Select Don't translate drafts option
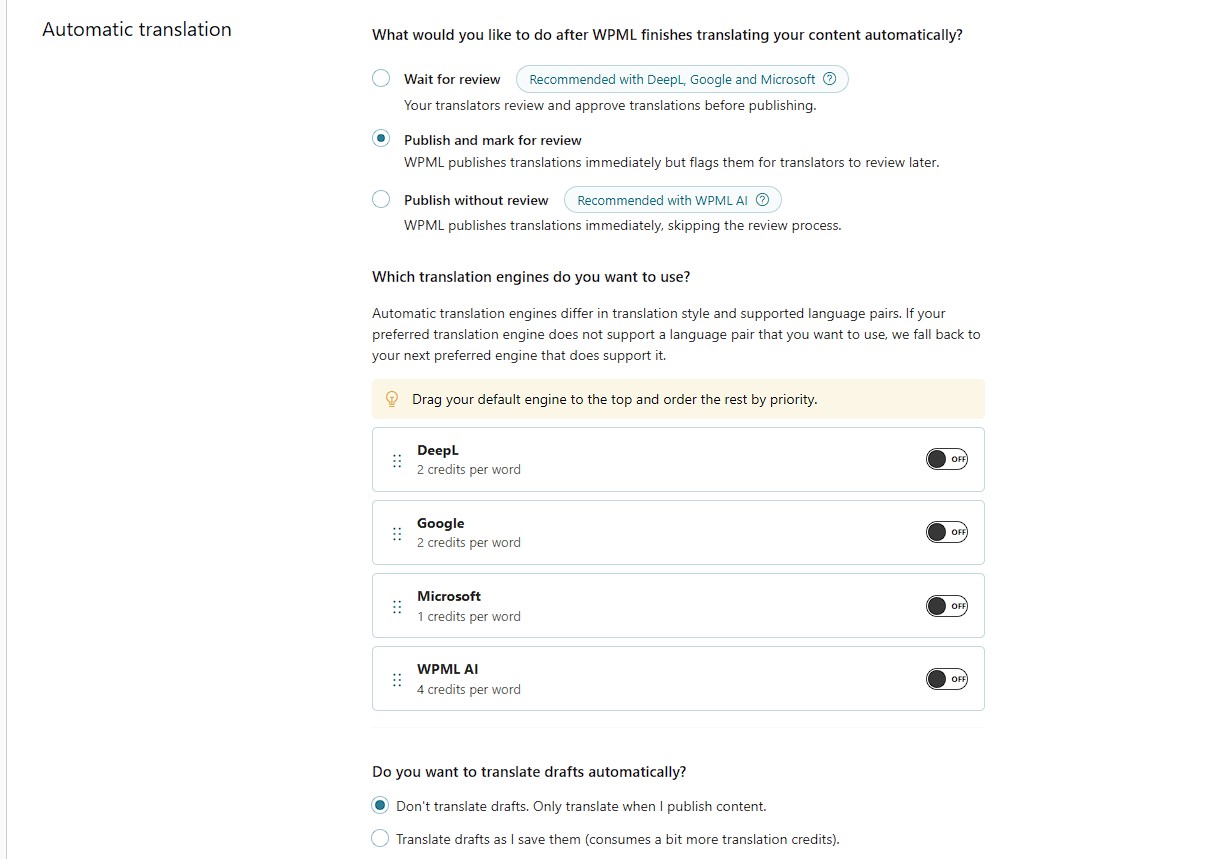 (380, 805)
